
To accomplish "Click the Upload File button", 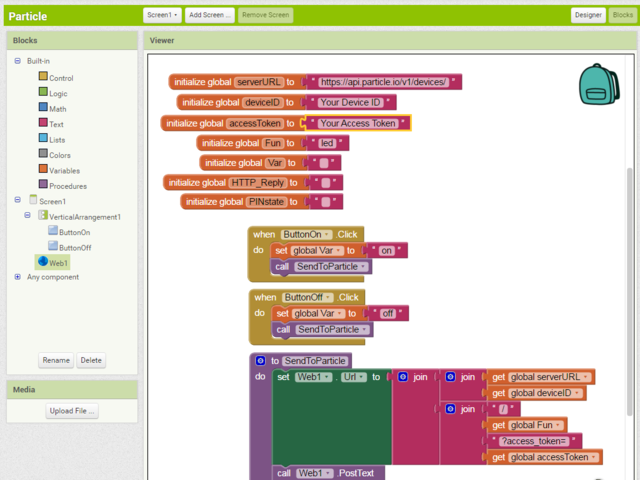I will [72, 411].
